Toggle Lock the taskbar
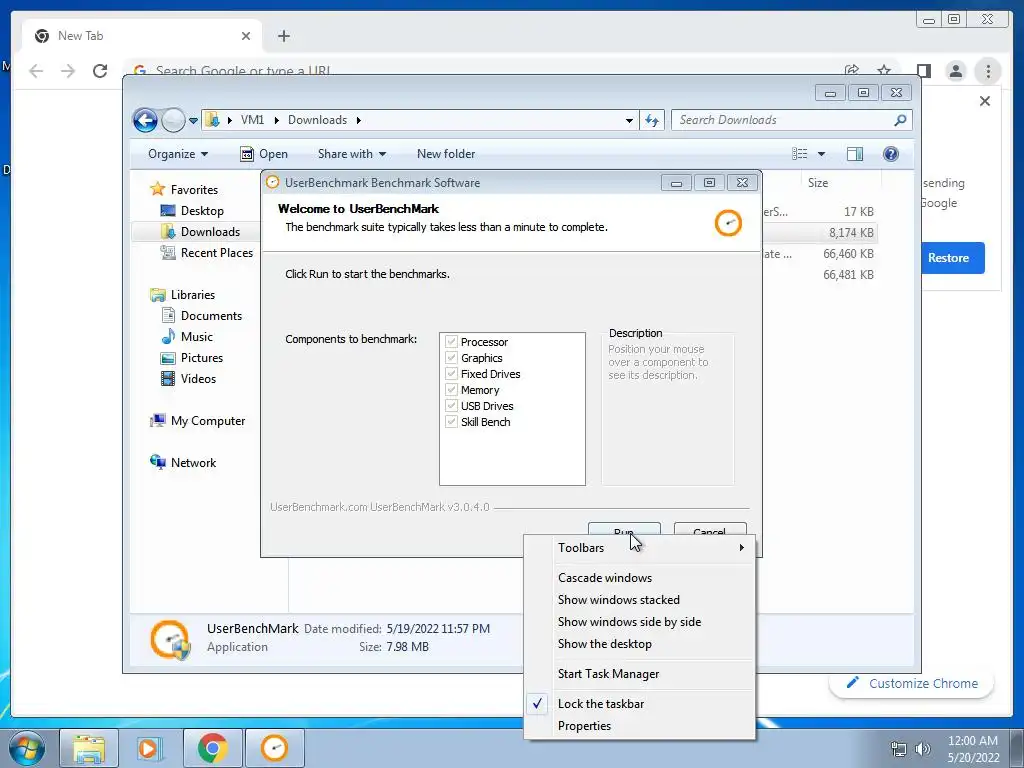This screenshot has height=768, width=1024. coord(640,704)
